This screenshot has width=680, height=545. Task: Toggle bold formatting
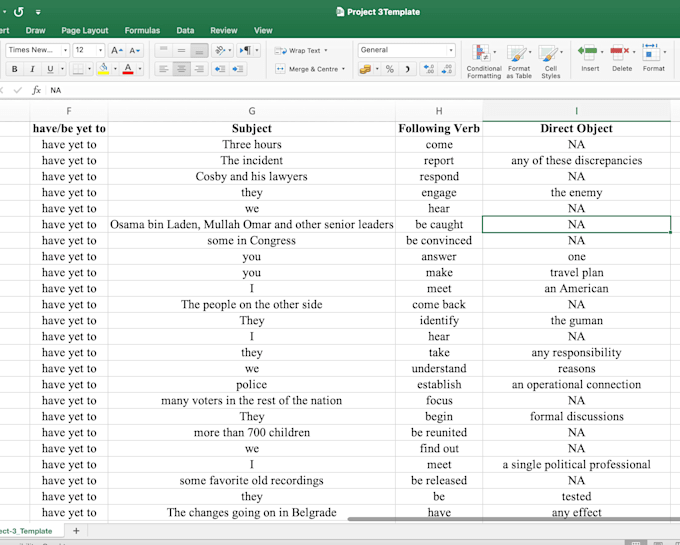[x=14, y=69]
